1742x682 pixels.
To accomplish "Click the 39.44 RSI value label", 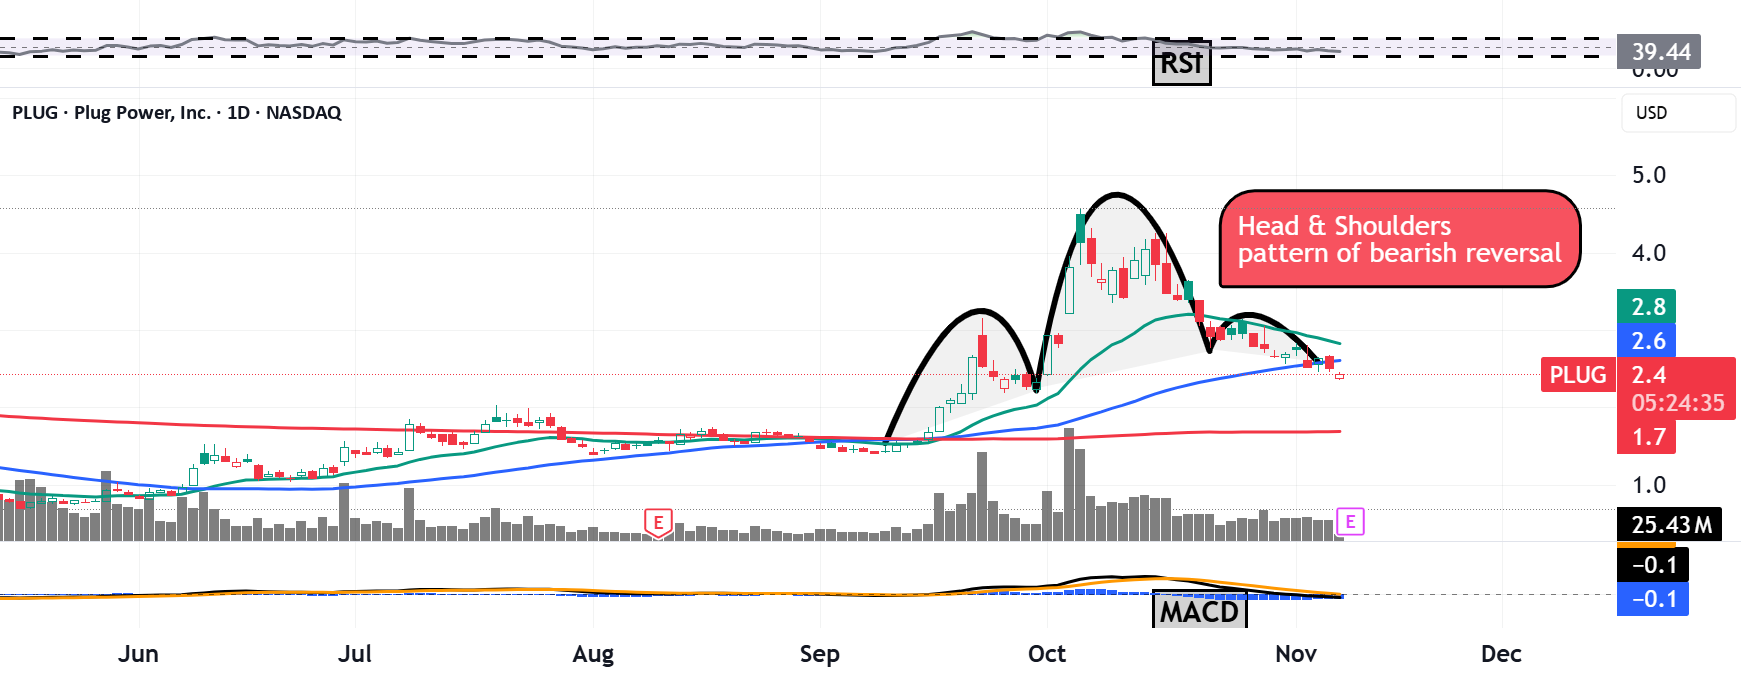I will (x=1659, y=51).
